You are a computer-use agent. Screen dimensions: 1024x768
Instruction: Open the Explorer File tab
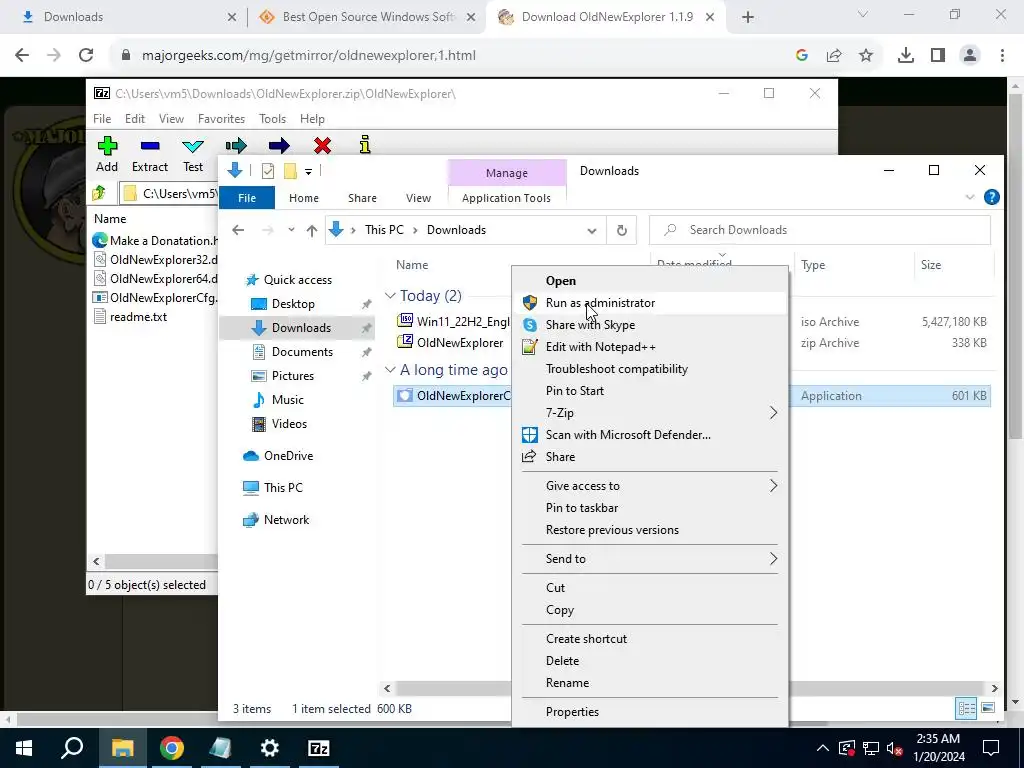[x=247, y=198]
